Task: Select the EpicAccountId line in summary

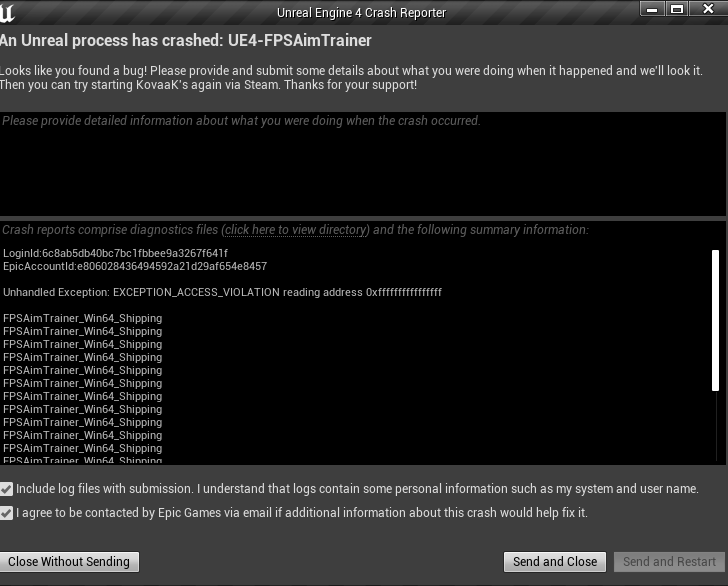Action: (135, 267)
